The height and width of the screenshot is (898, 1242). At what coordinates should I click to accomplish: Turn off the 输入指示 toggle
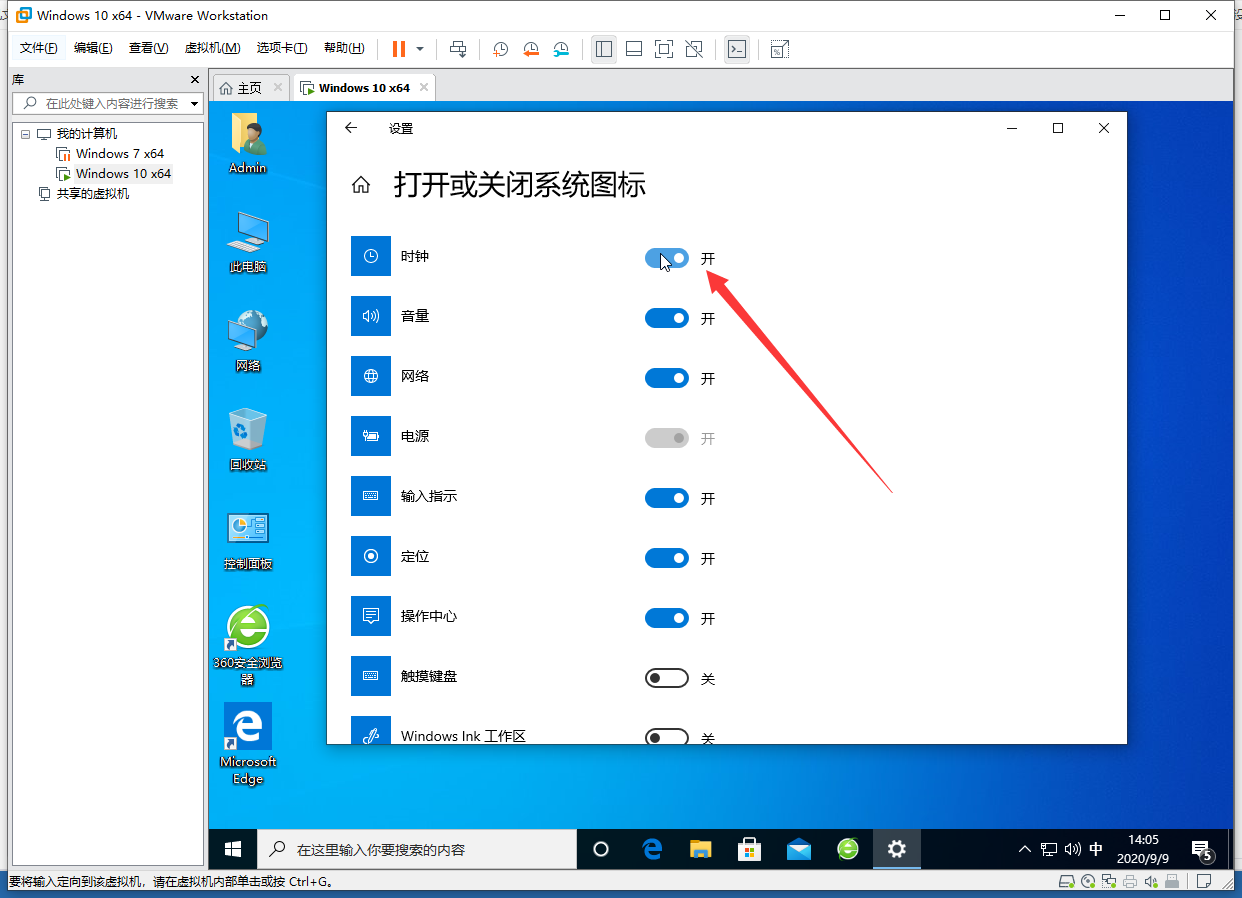tap(667, 498)
